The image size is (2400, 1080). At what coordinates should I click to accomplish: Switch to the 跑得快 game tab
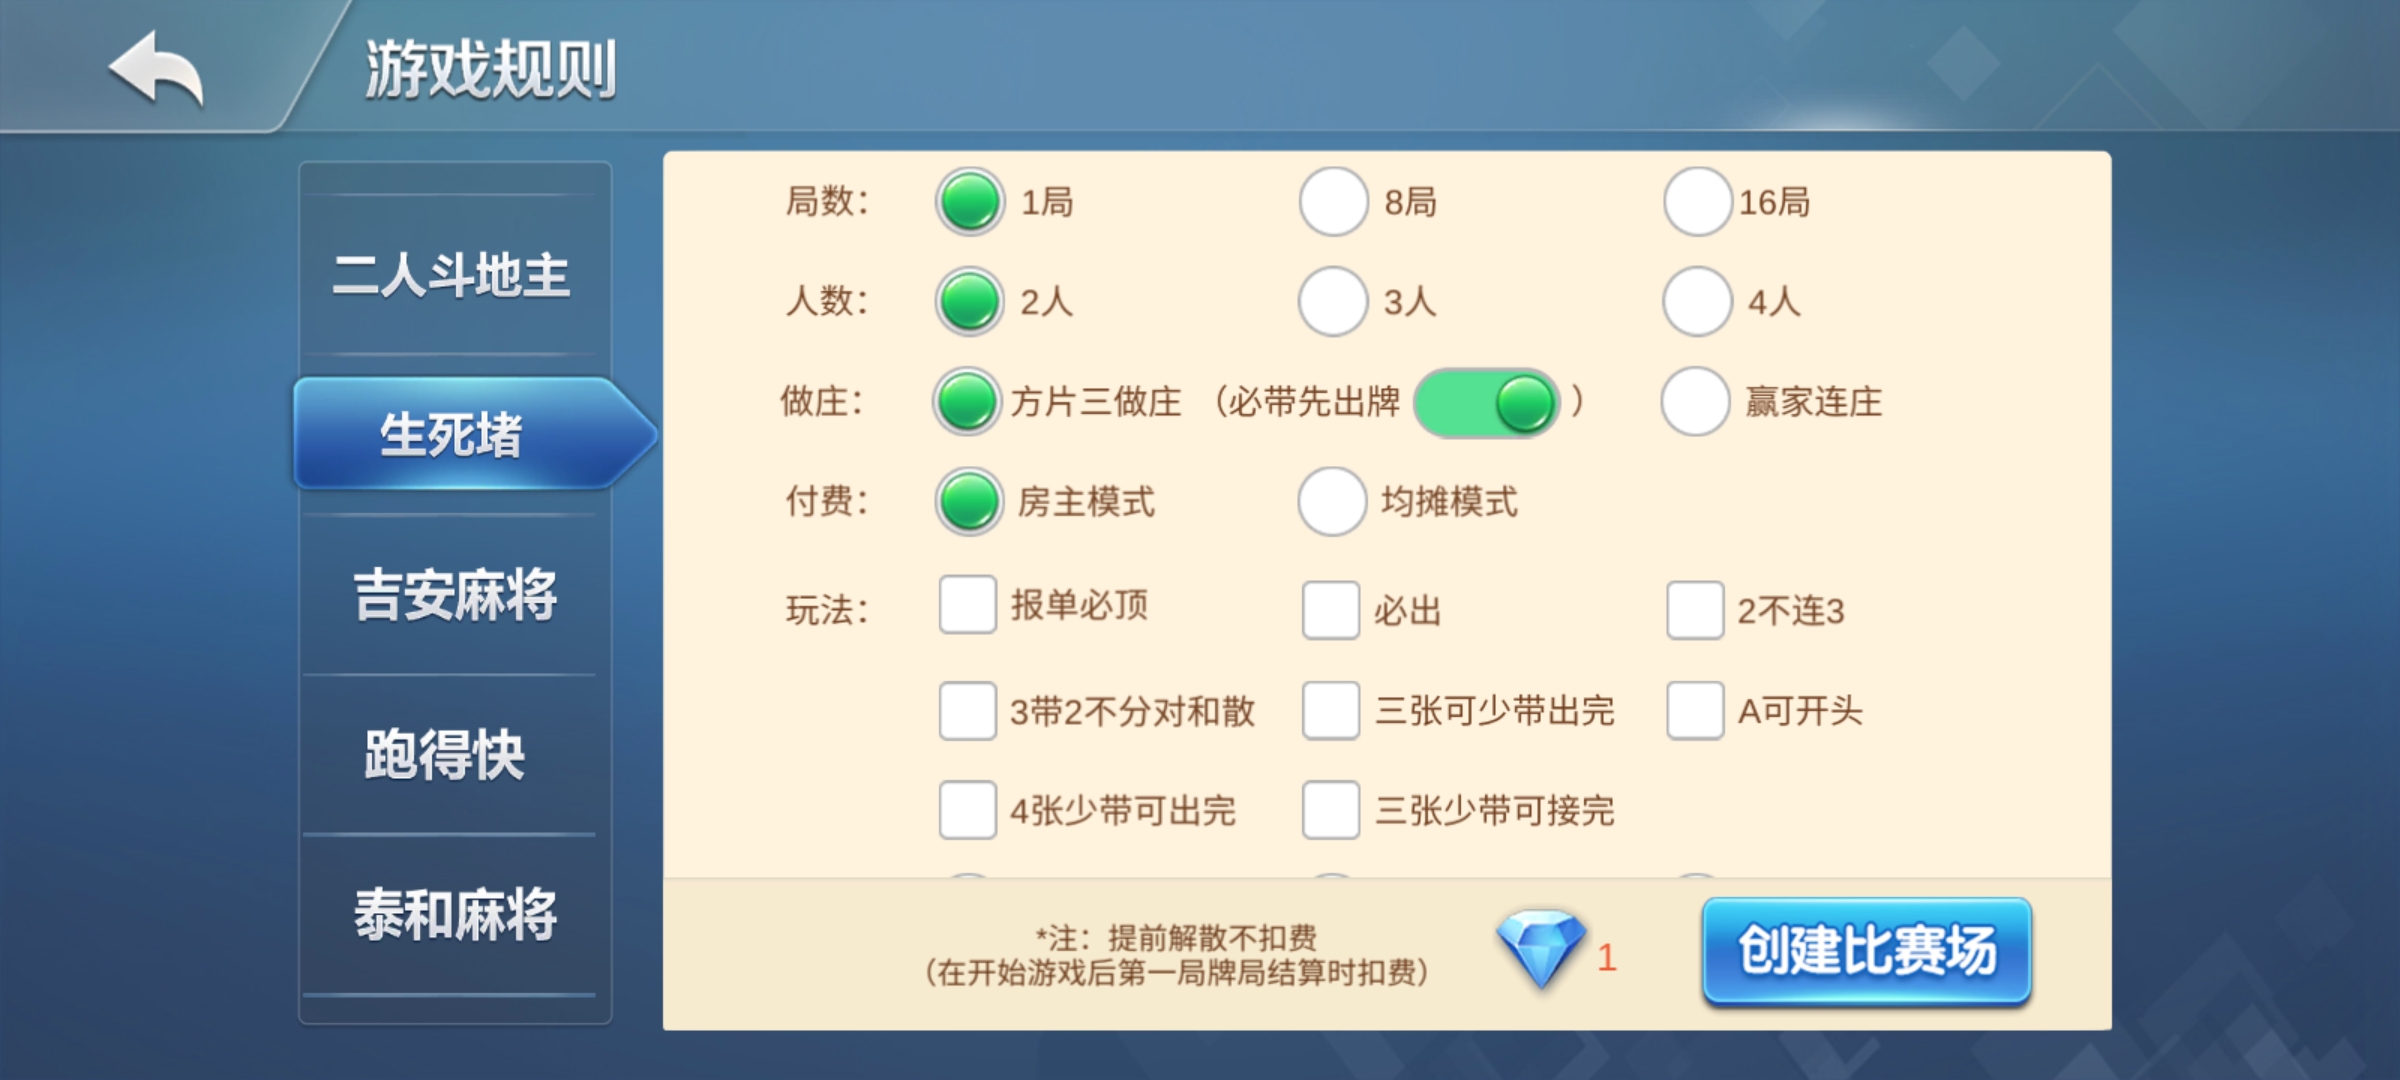pyautogui.click(x=445, y=755)
